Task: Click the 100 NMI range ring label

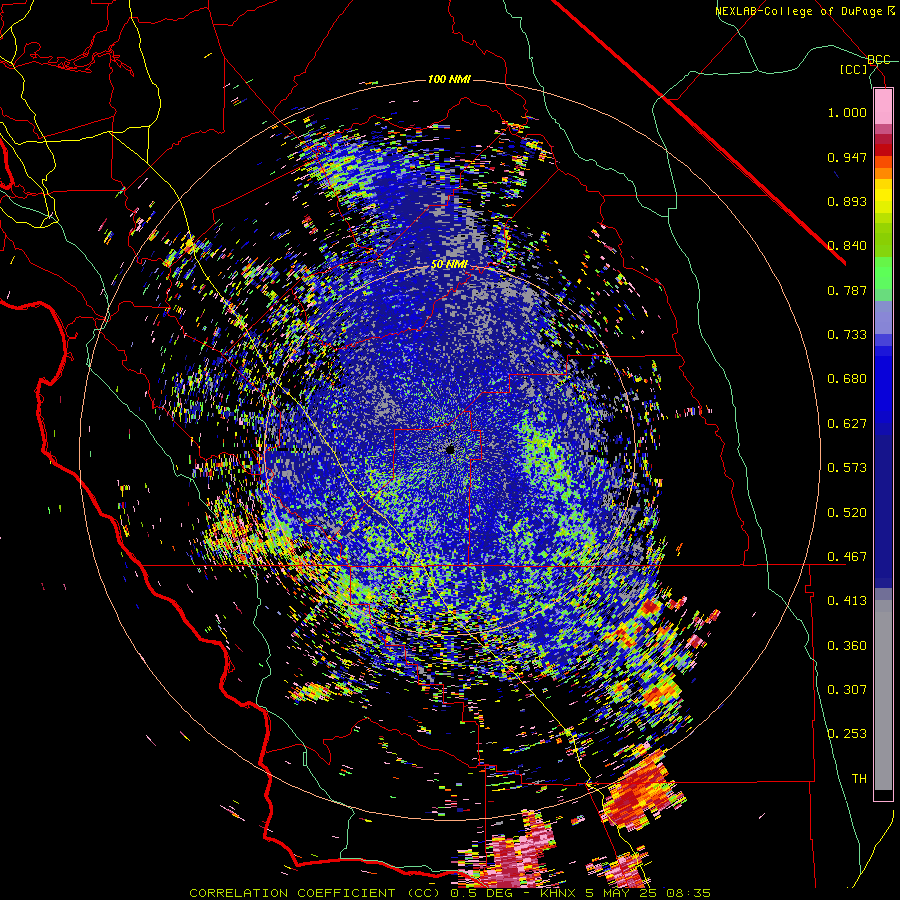Action: click(x=449, y=79)
